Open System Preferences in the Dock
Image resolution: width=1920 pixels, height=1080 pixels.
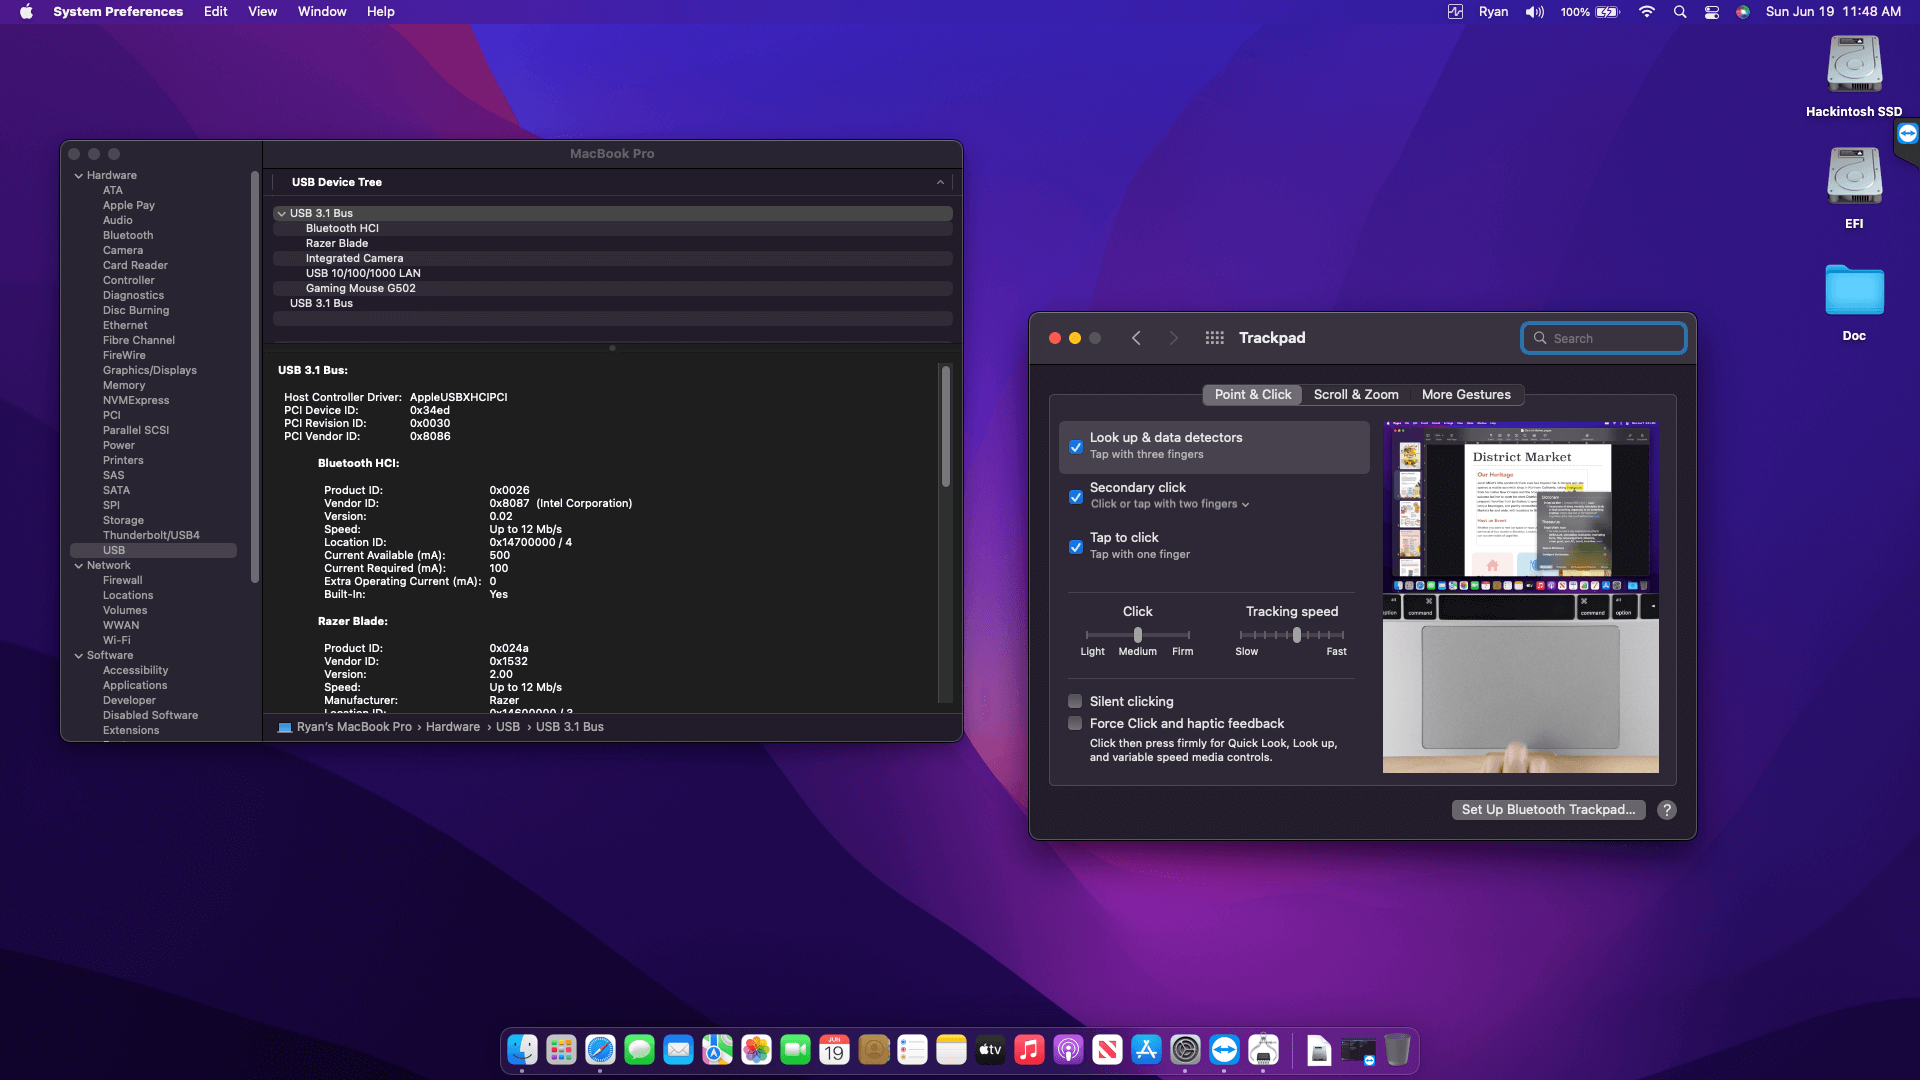[1185, 1049]
